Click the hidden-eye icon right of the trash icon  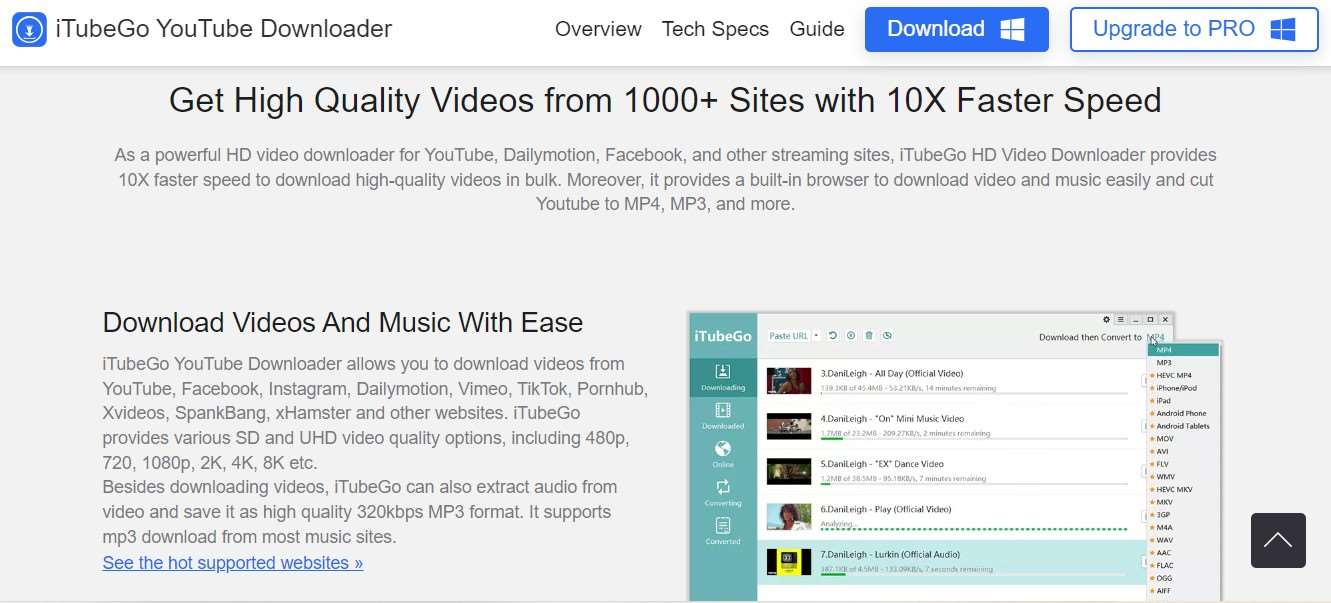point(887,335)
